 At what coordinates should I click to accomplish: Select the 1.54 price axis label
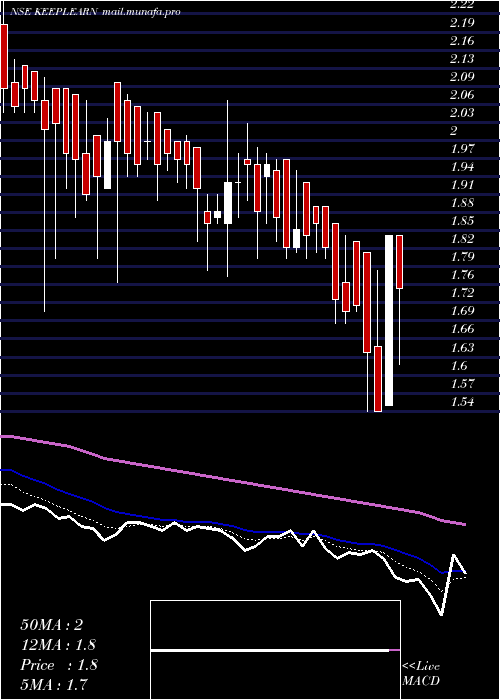click(x=462, y=402)
